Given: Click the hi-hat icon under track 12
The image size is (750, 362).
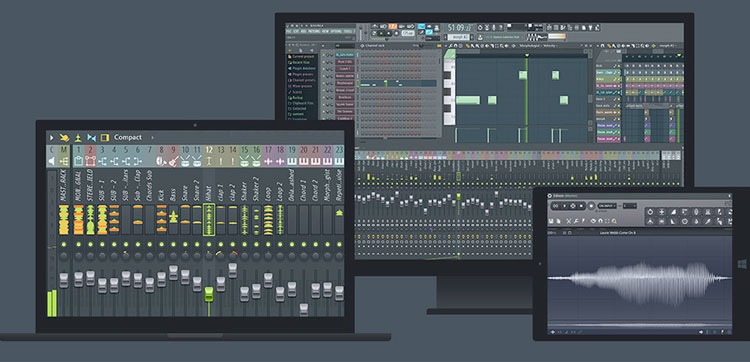Looking at the screenshot, I should coord(209,161).
